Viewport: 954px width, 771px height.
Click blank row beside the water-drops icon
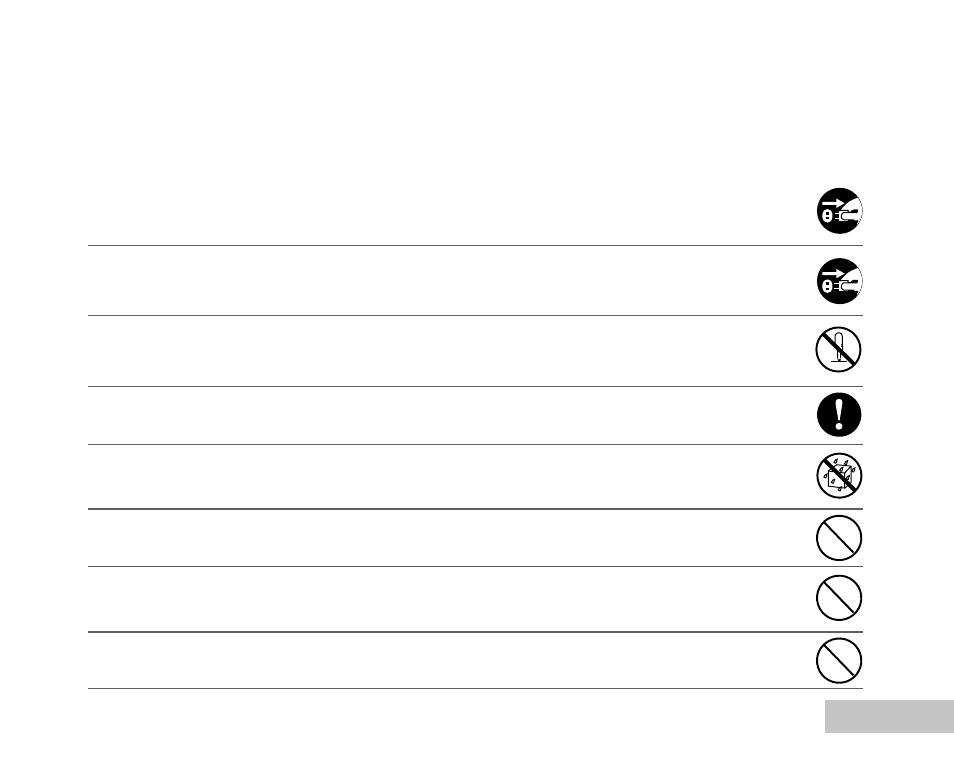tap(451, 476)
